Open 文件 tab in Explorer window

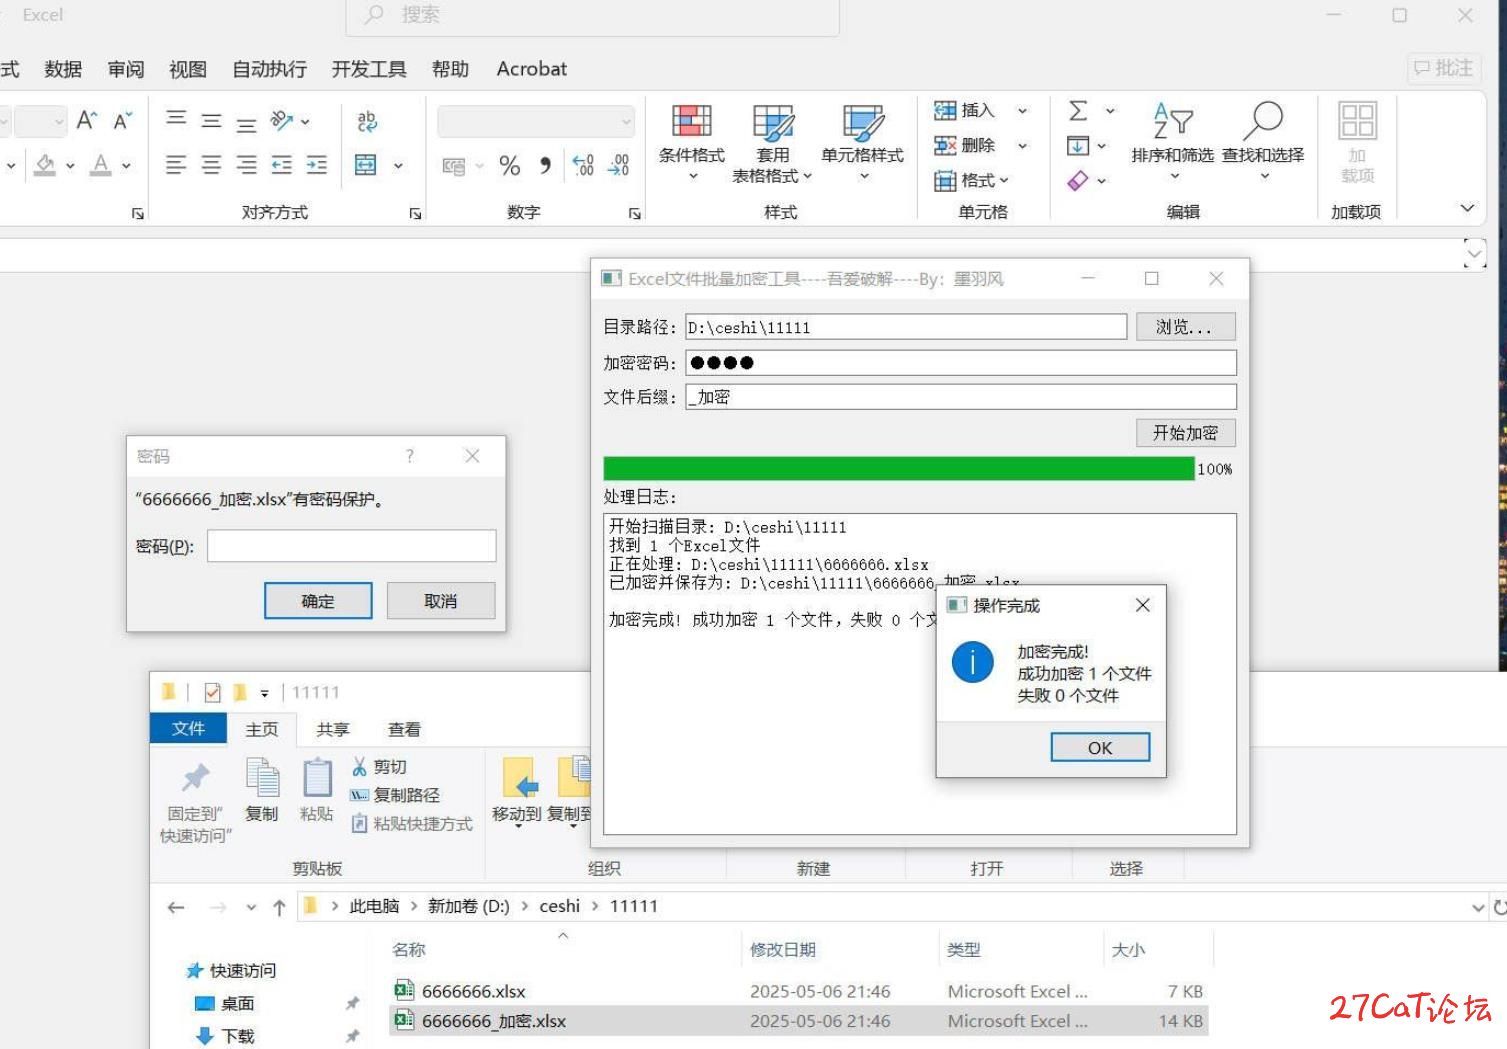click(x=188, y=729)
